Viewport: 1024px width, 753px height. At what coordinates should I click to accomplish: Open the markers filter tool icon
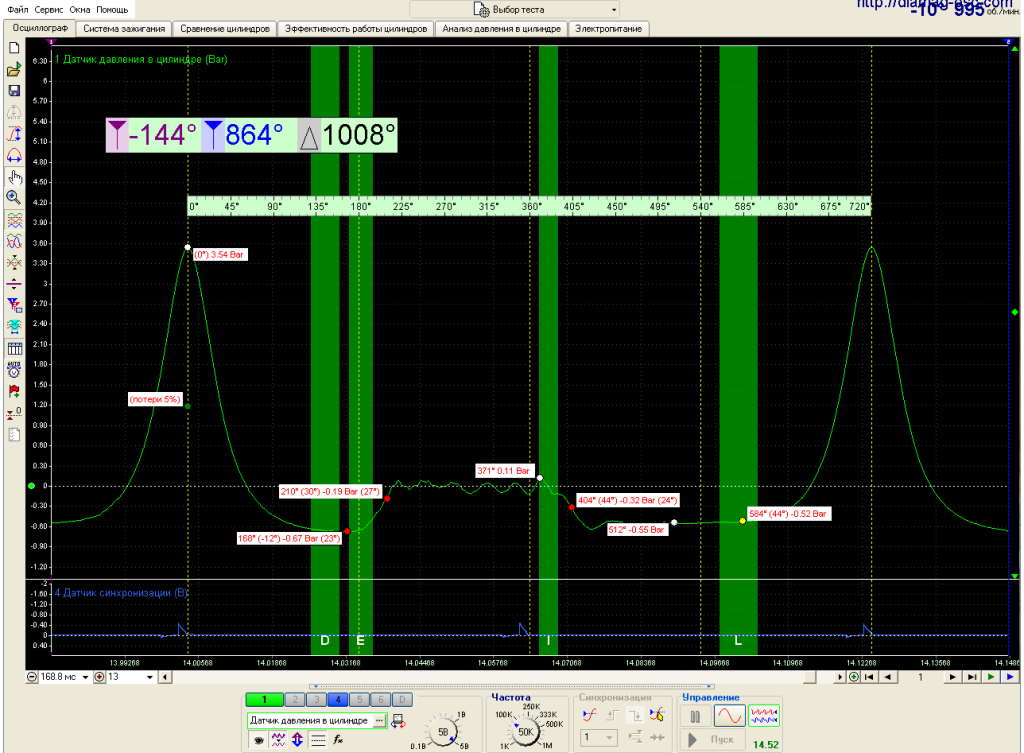(14, 305)
